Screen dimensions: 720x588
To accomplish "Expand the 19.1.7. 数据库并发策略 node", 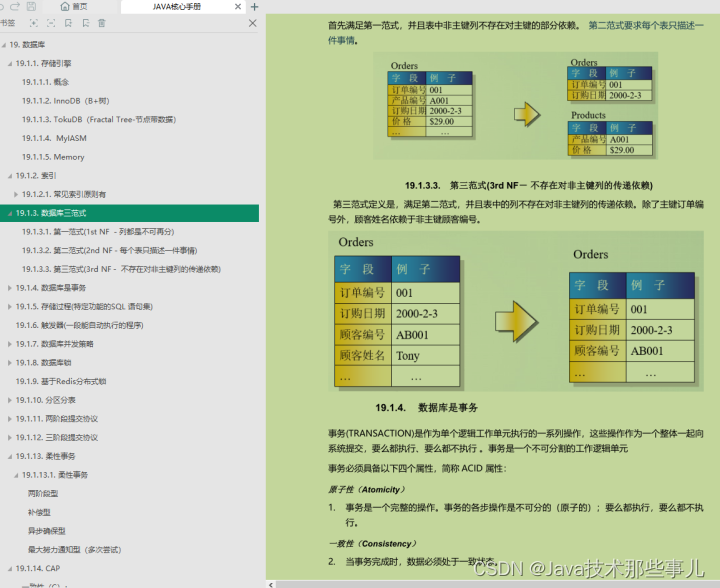I will coord(10,344).
